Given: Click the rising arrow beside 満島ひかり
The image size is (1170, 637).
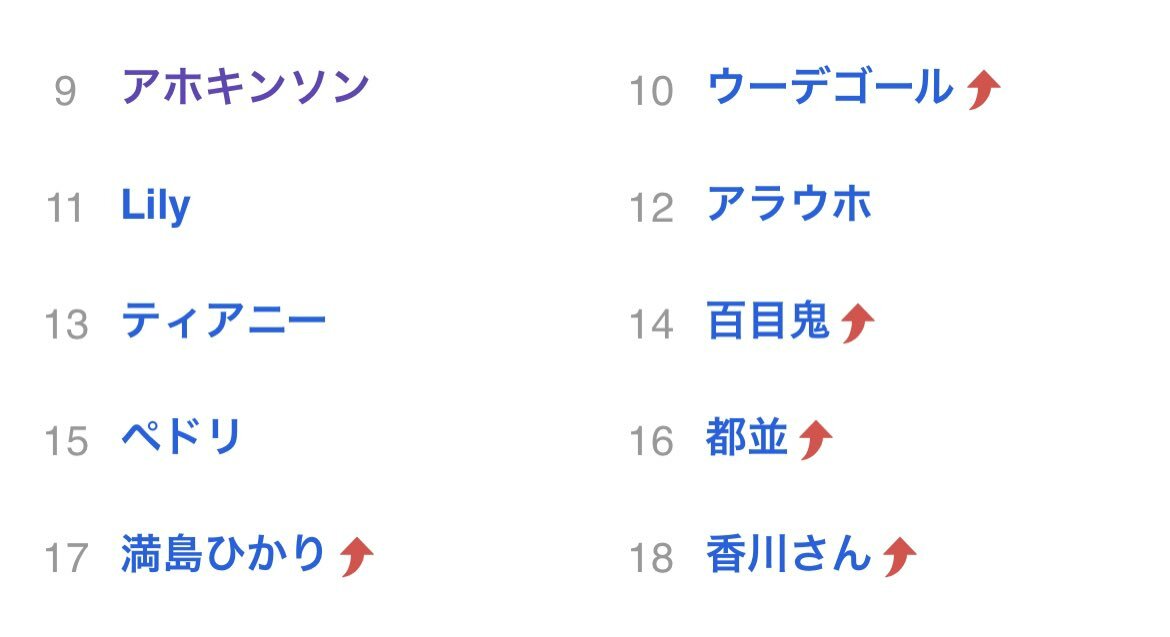Looking at the screenshot, I should tap(356, 556).
